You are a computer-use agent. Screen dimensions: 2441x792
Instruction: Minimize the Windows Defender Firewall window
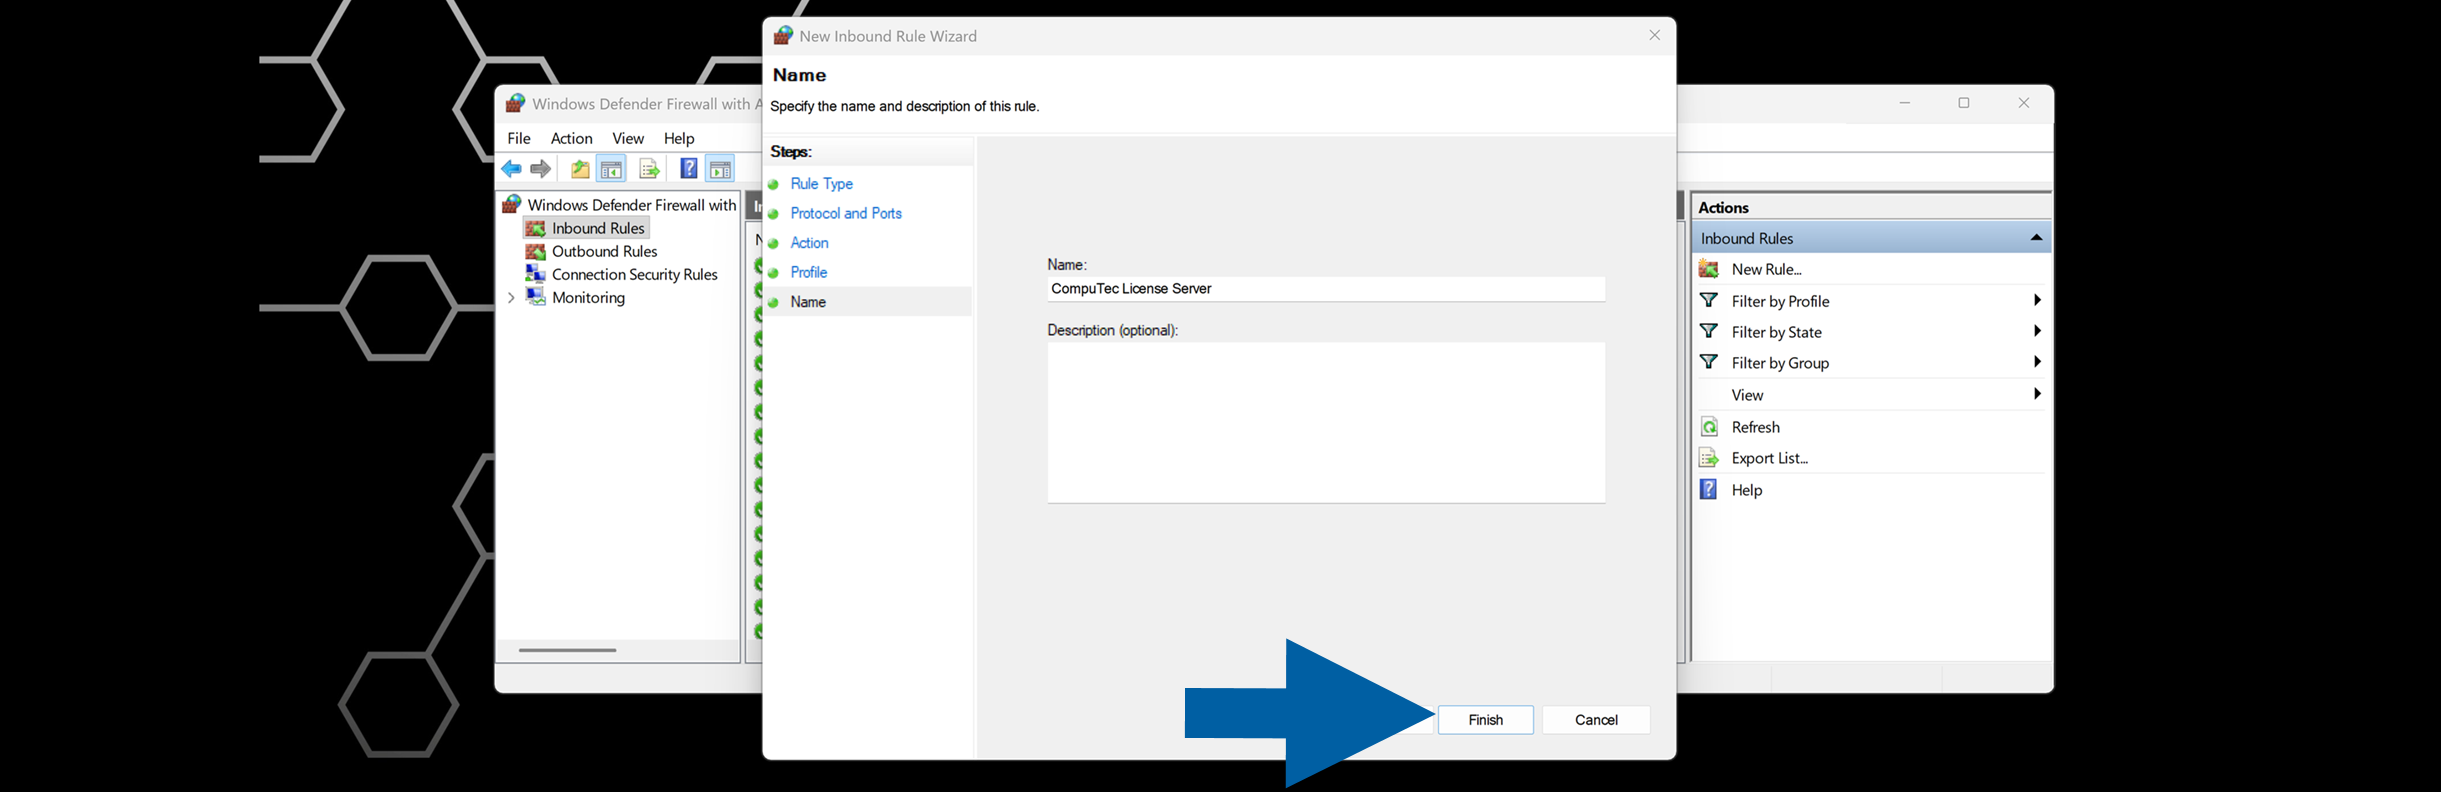[x=1904, y=103]
